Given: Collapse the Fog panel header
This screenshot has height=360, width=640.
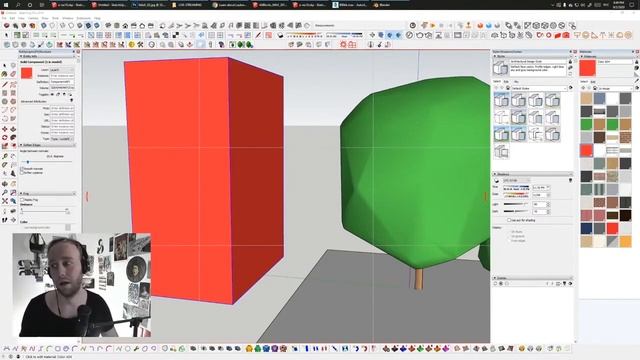Looking at the screenshot, I should pyautogui.click(x=47, y=193).
